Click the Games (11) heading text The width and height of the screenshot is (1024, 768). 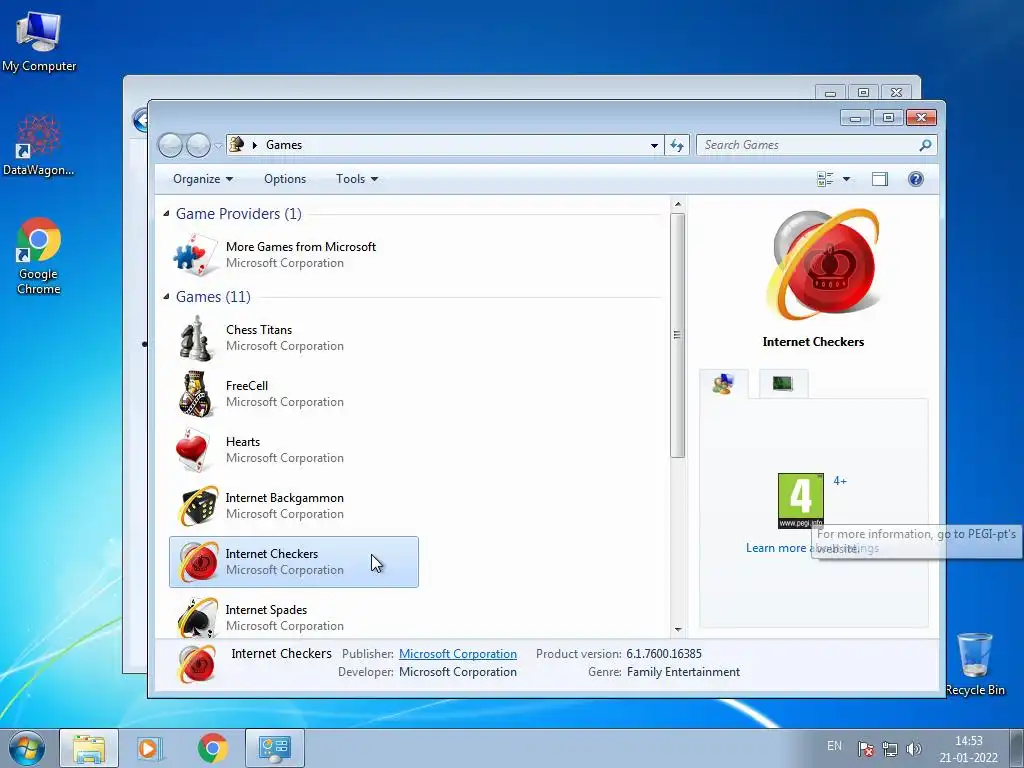(x=213, y=296)
